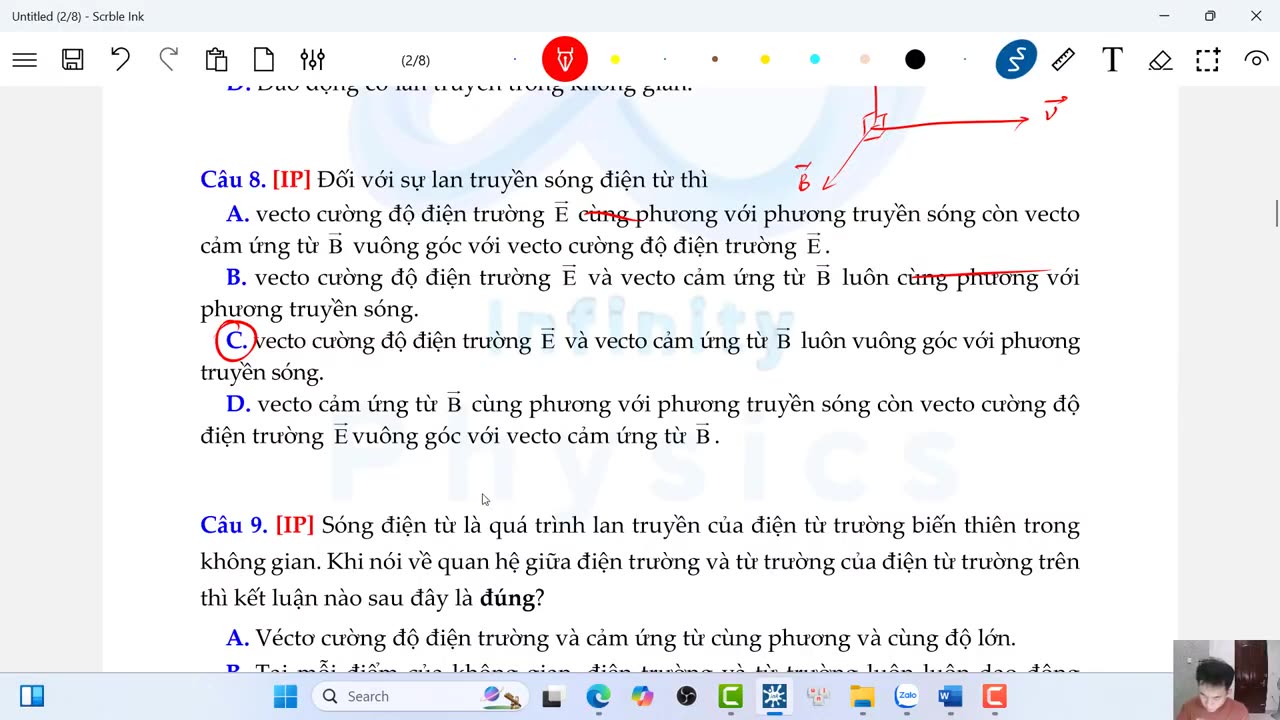Screen dimensions: 1280x720
Task: Open the widgets panel icon on taskbar
Action: coord(32,696)
